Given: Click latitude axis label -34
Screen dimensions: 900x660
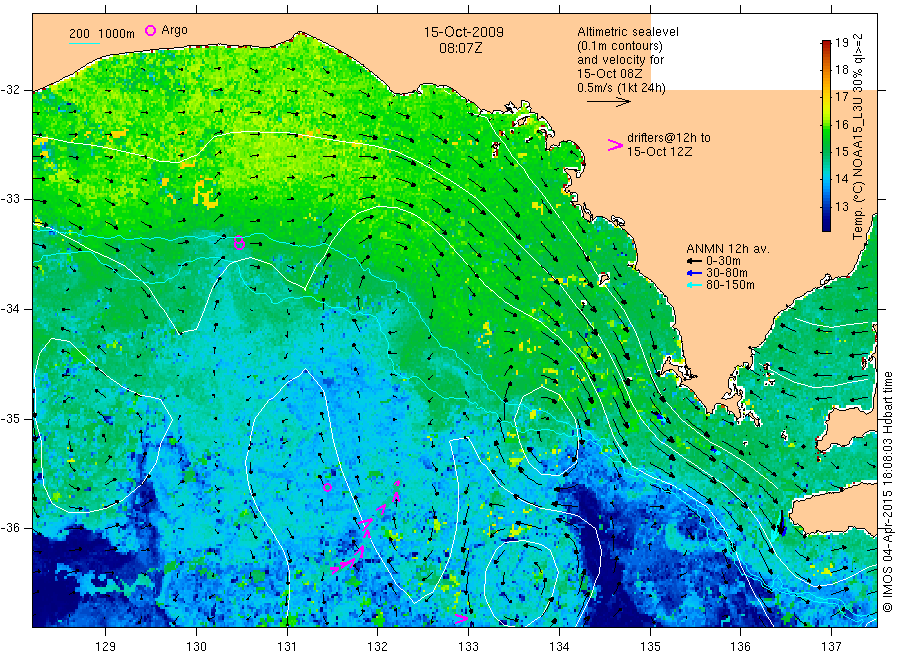Looking at the screenshot, I should (10, 309).
